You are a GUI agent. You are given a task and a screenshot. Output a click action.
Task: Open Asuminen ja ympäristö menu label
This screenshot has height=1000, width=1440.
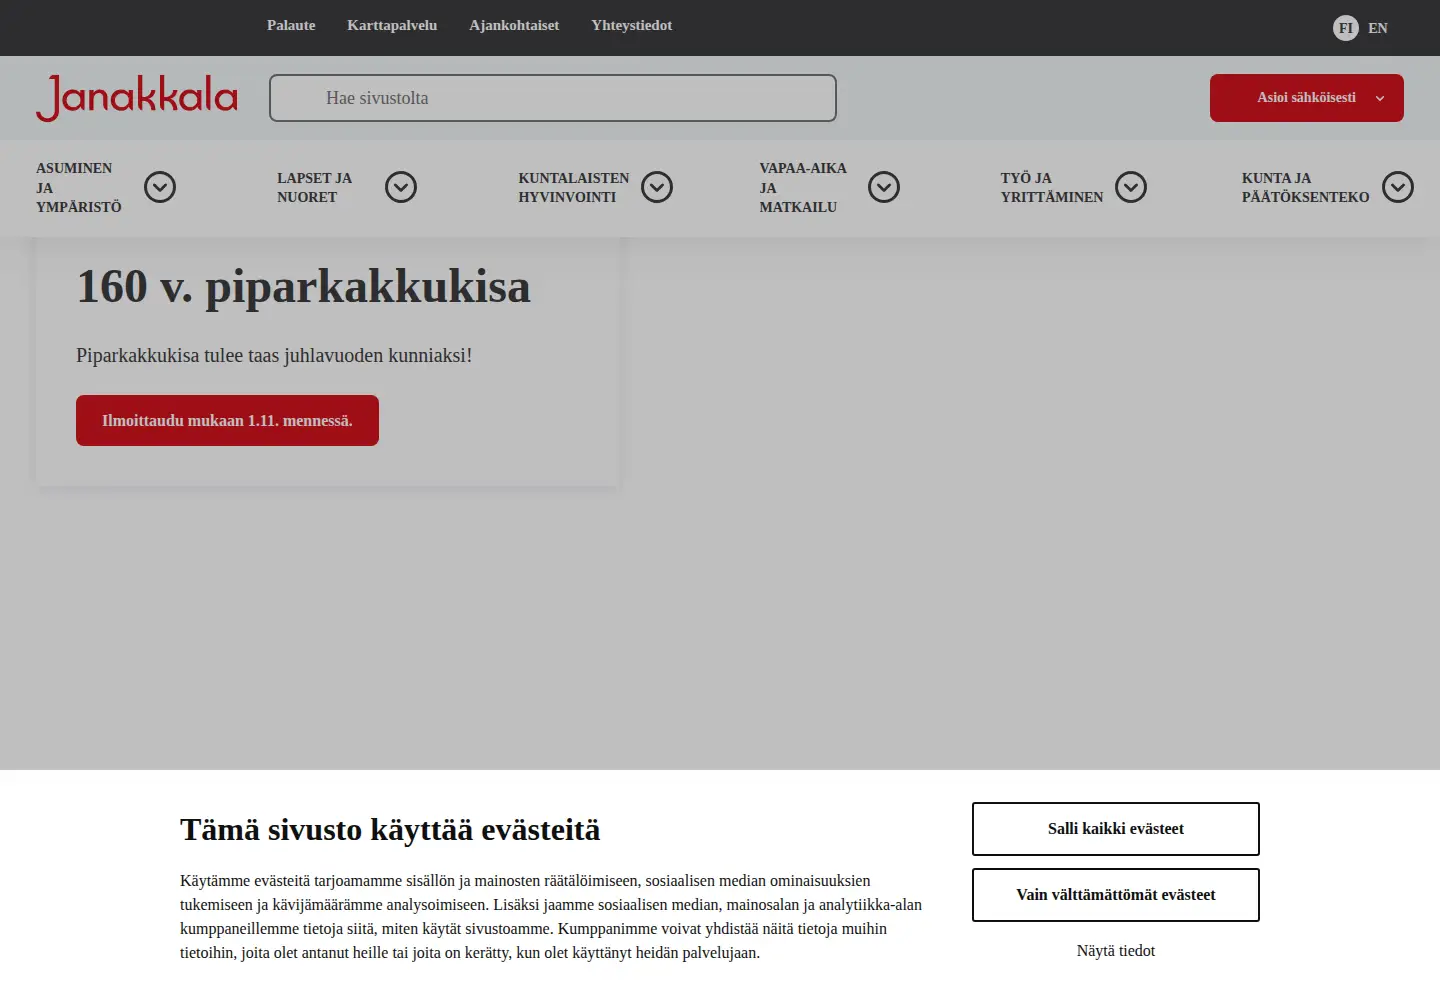79,187
